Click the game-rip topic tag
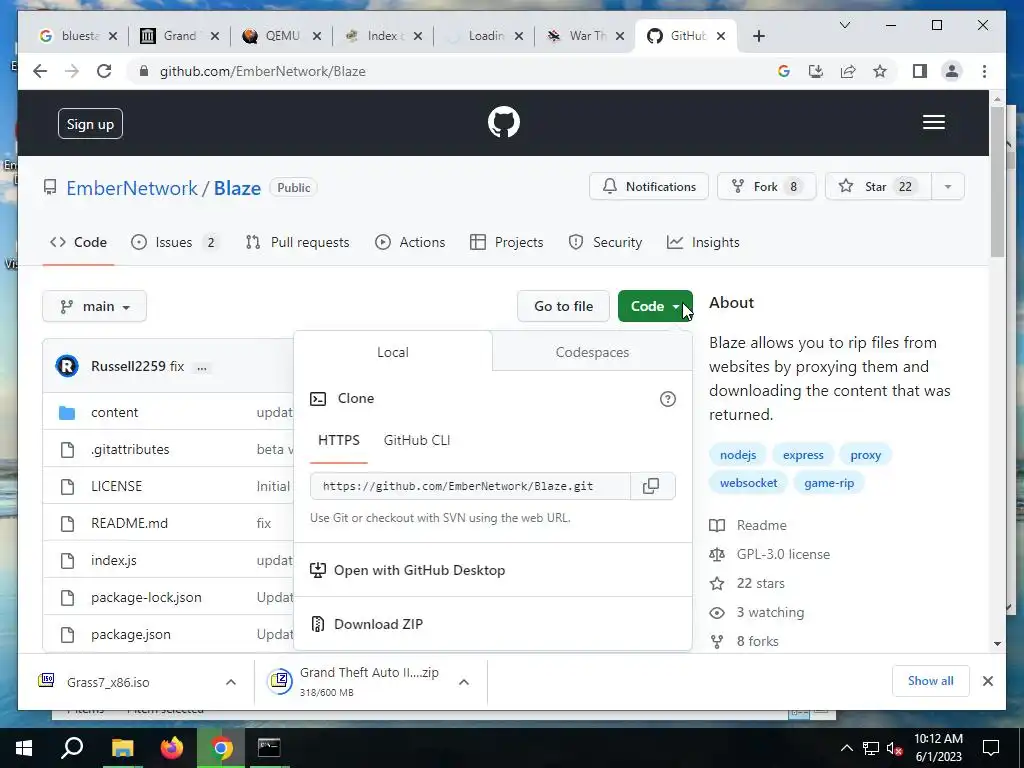 829,483
